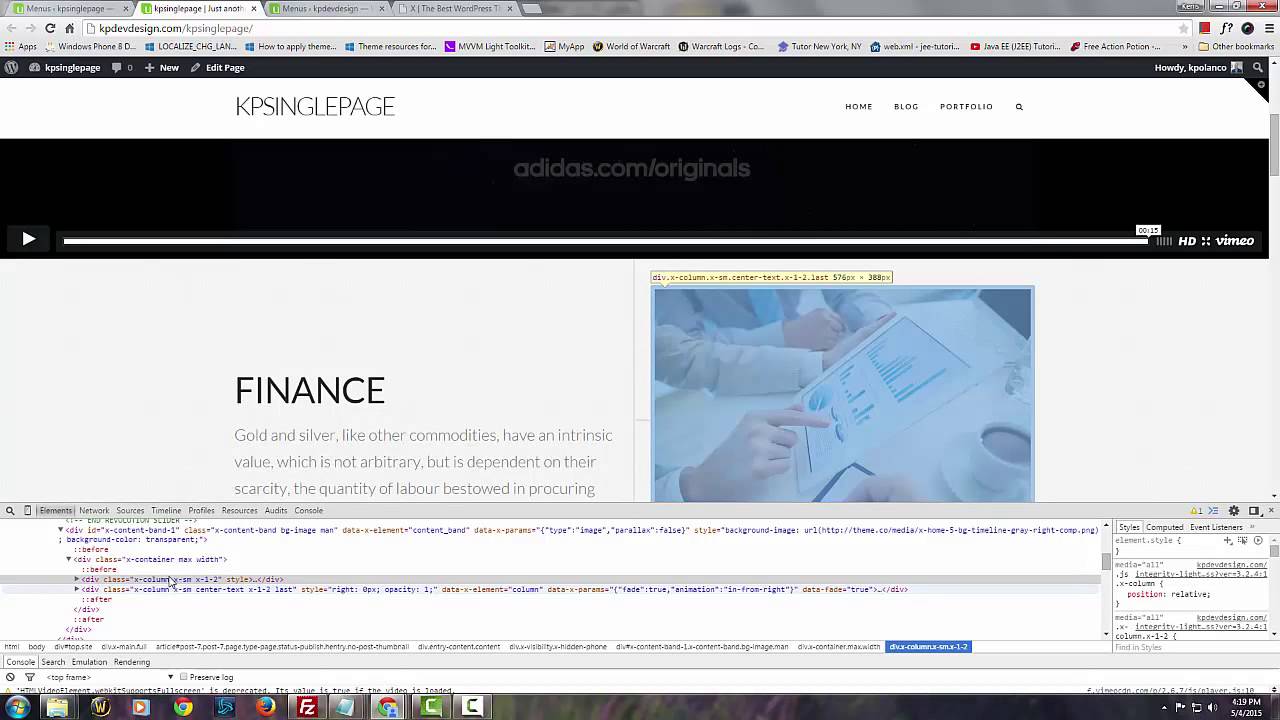Switch to Event Listeners tab

click(1216, 527)
